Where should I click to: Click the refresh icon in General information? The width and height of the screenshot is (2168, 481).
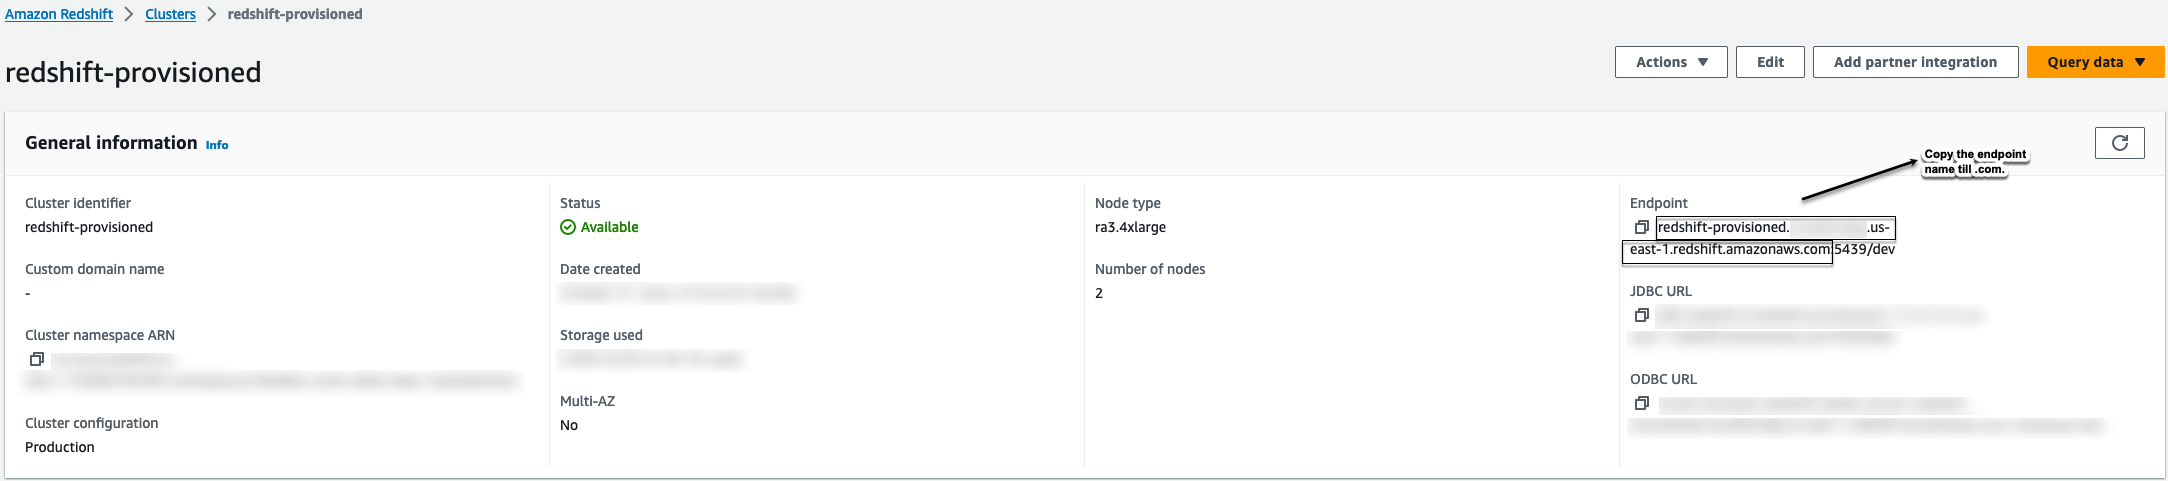click(x=2119, y=143)
